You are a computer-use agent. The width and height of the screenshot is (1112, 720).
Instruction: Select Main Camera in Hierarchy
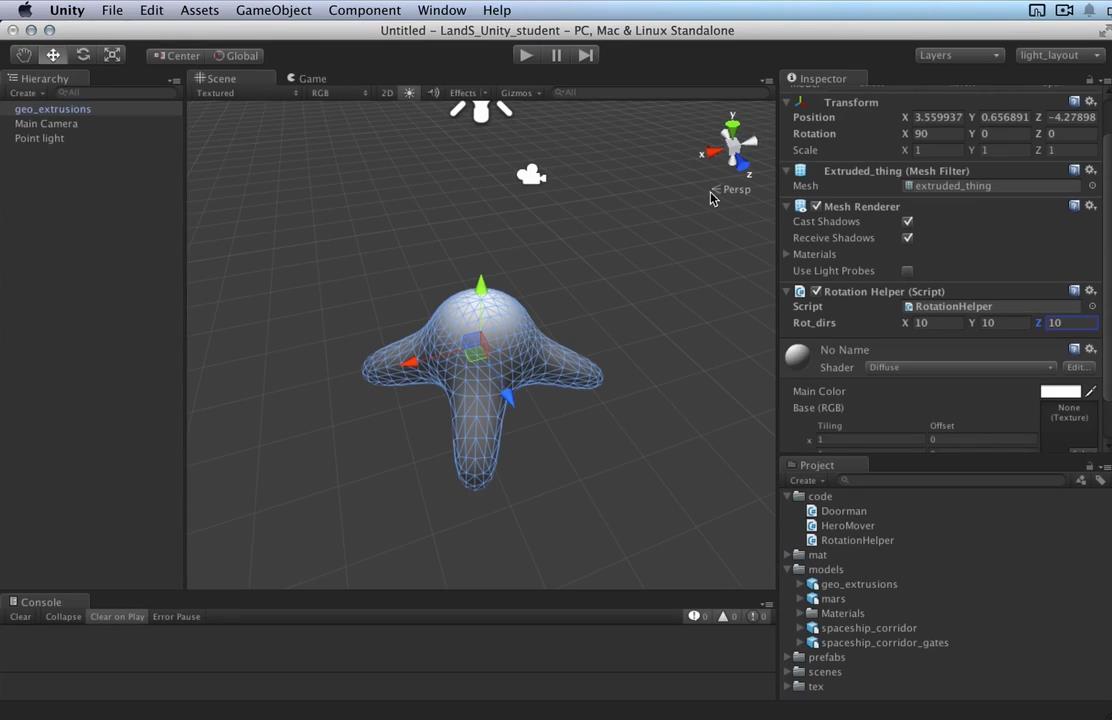tap(46, 124)
